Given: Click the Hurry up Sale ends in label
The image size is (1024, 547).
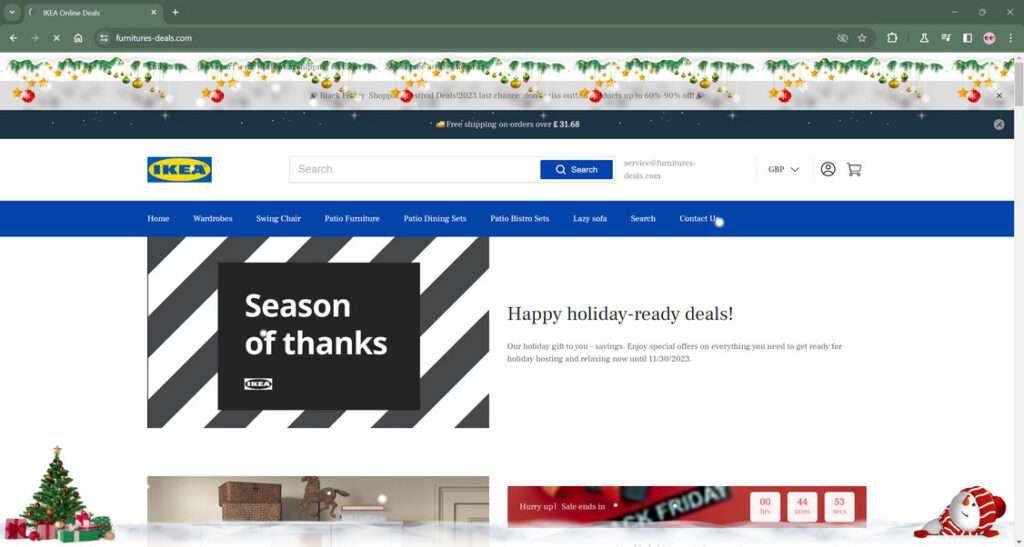Looking at the screenshot, I should pyautogui.click(x=562, y=506).
